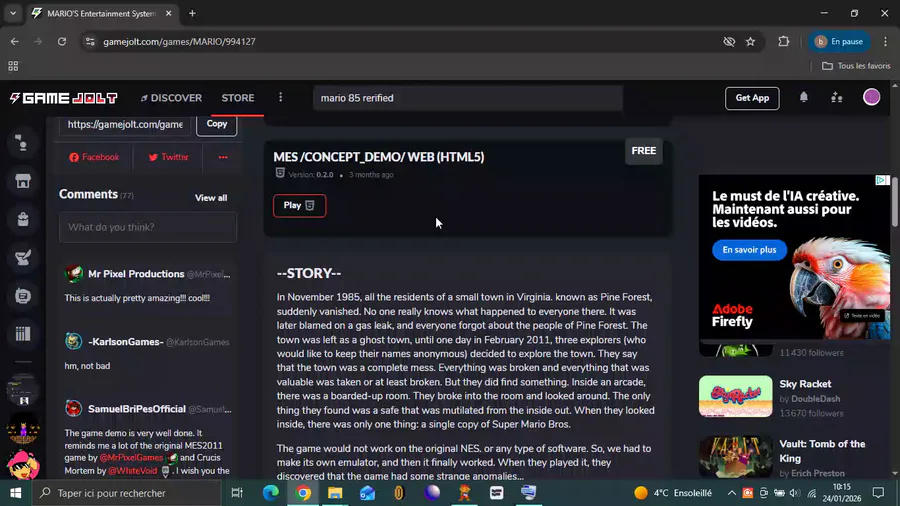Open the volume control in system tray
Image resolution: width=900 pixels, height=506 pixels.
click(795, 493)
